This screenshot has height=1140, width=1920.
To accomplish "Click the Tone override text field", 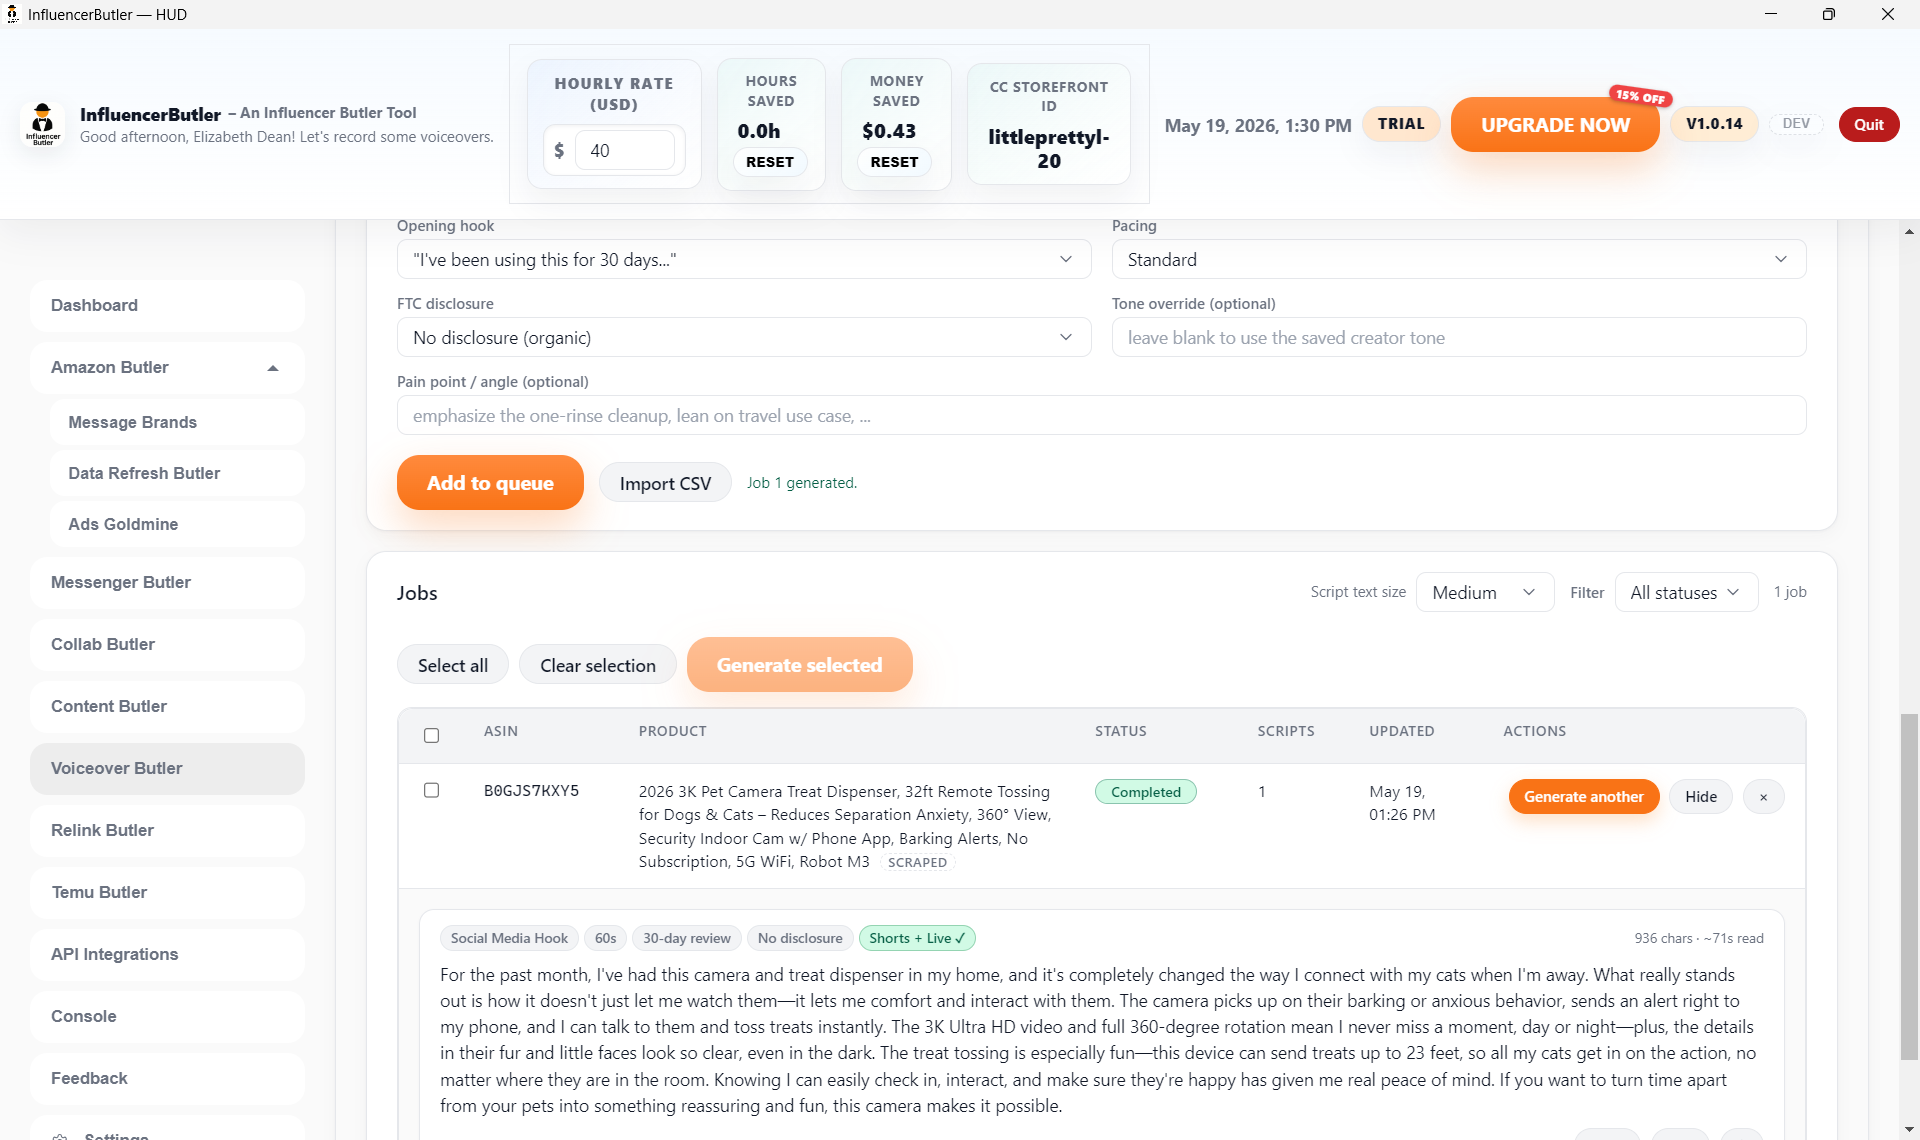I will (1458, 338).
